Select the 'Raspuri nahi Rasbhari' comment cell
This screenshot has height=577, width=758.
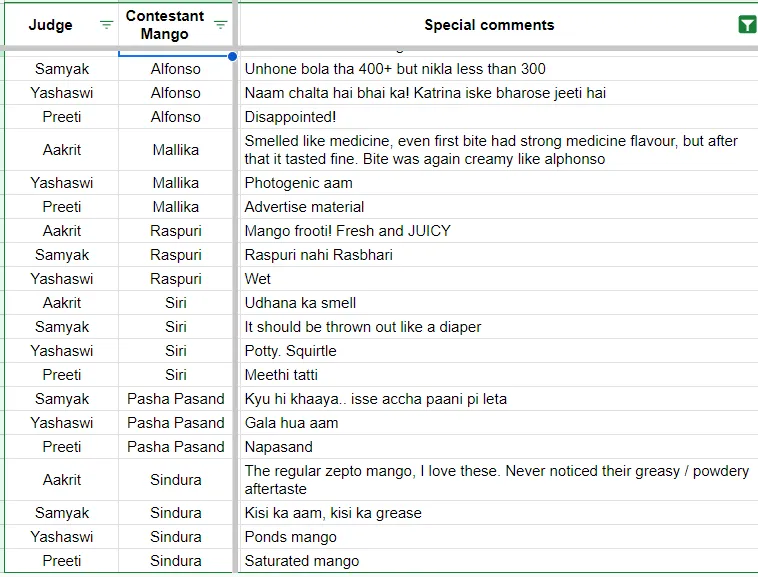[498, 255]
